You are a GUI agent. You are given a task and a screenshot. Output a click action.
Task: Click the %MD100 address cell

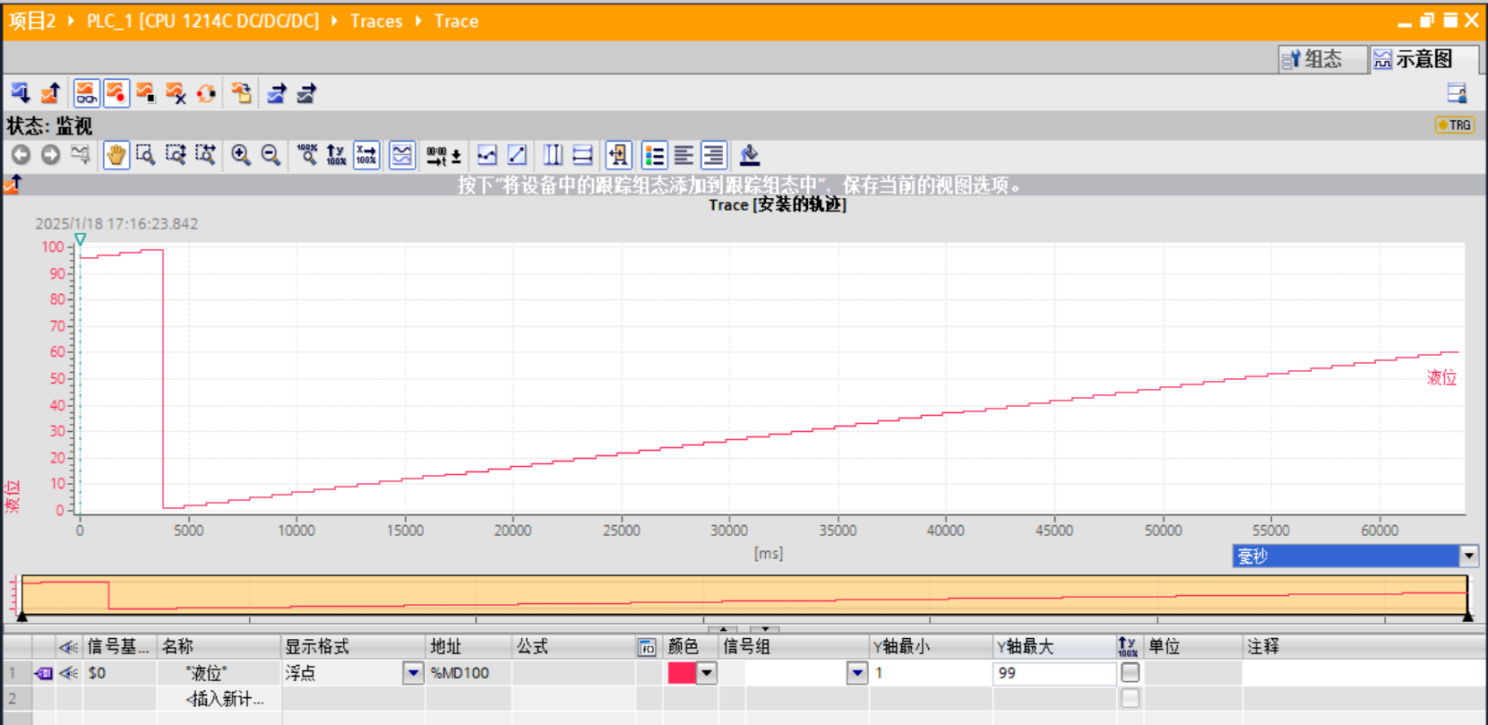(469, 673)
